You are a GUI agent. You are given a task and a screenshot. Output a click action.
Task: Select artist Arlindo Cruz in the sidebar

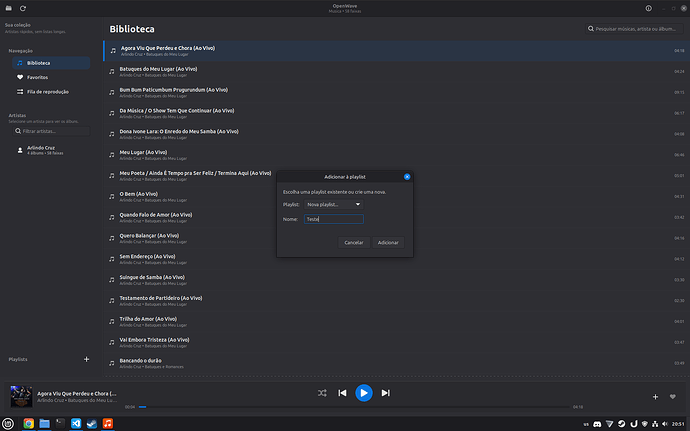pyautogui.click(x=51, y=150)
